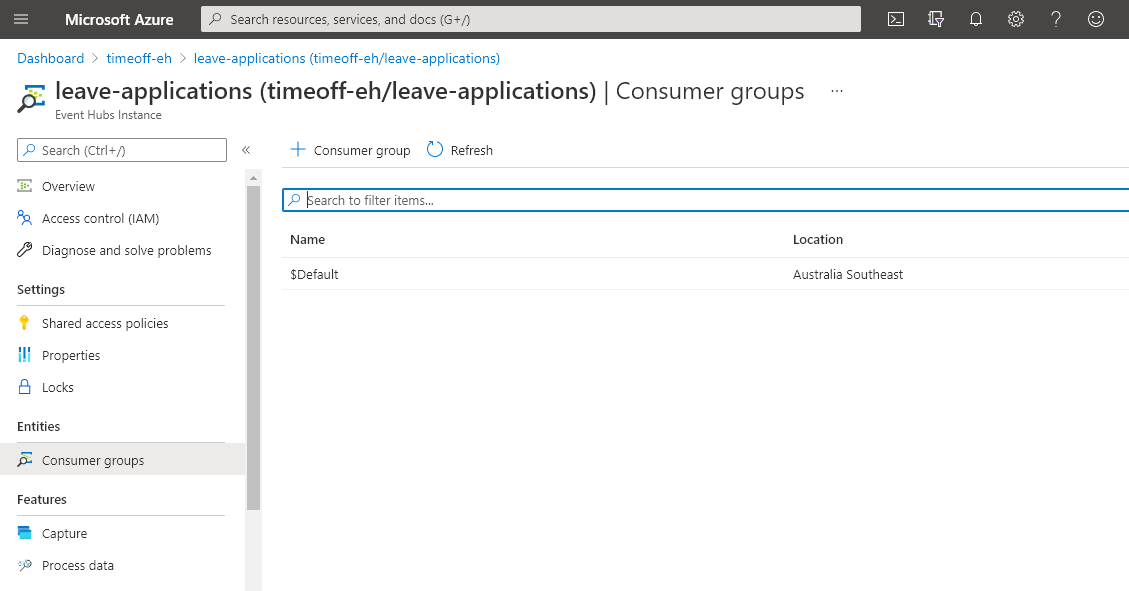The image size is (1129, 591).
Task: Collapse the sidebar with double chevron
Action: click(246, 150)
